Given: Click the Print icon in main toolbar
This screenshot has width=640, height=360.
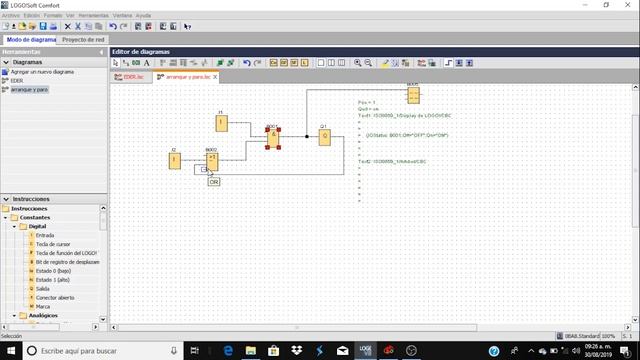Looking at the screenshot, I should pyautogui.click(x=53, y=27).
